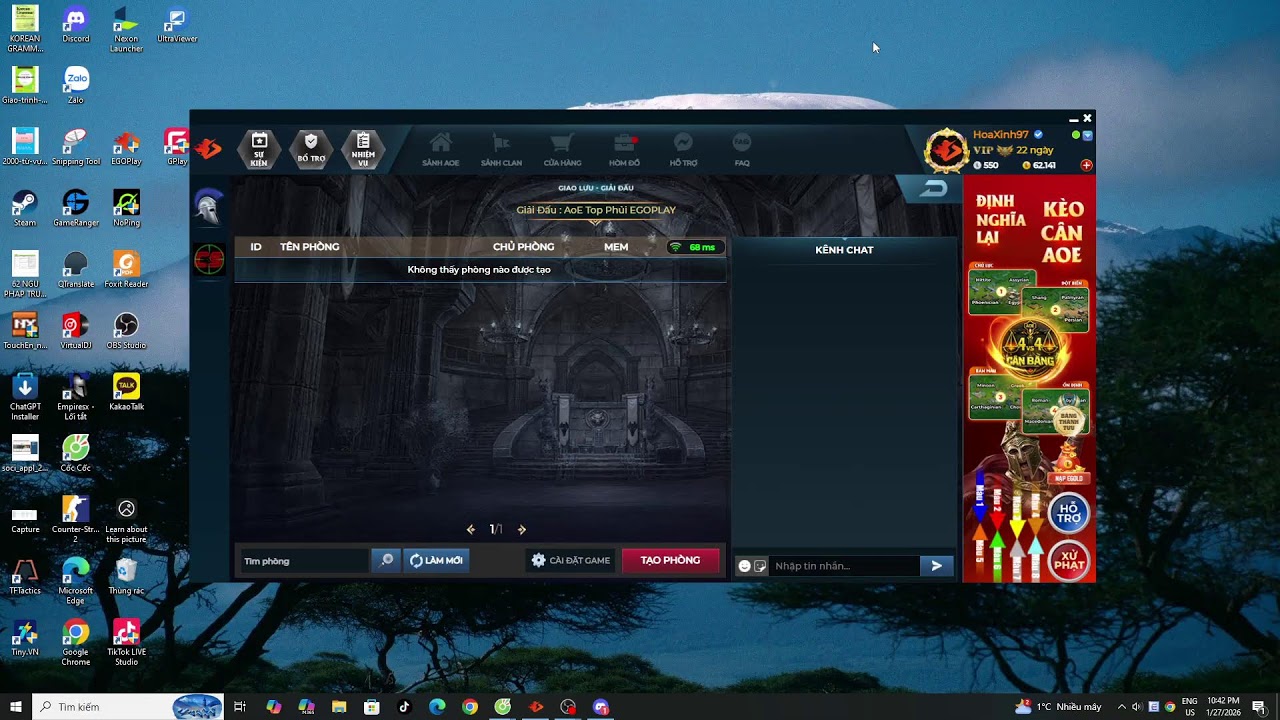The width and height of the screenshot is (1280, 720).
Task: Open the Thùng rác recycle bin
Action: (x=126, y=576)
